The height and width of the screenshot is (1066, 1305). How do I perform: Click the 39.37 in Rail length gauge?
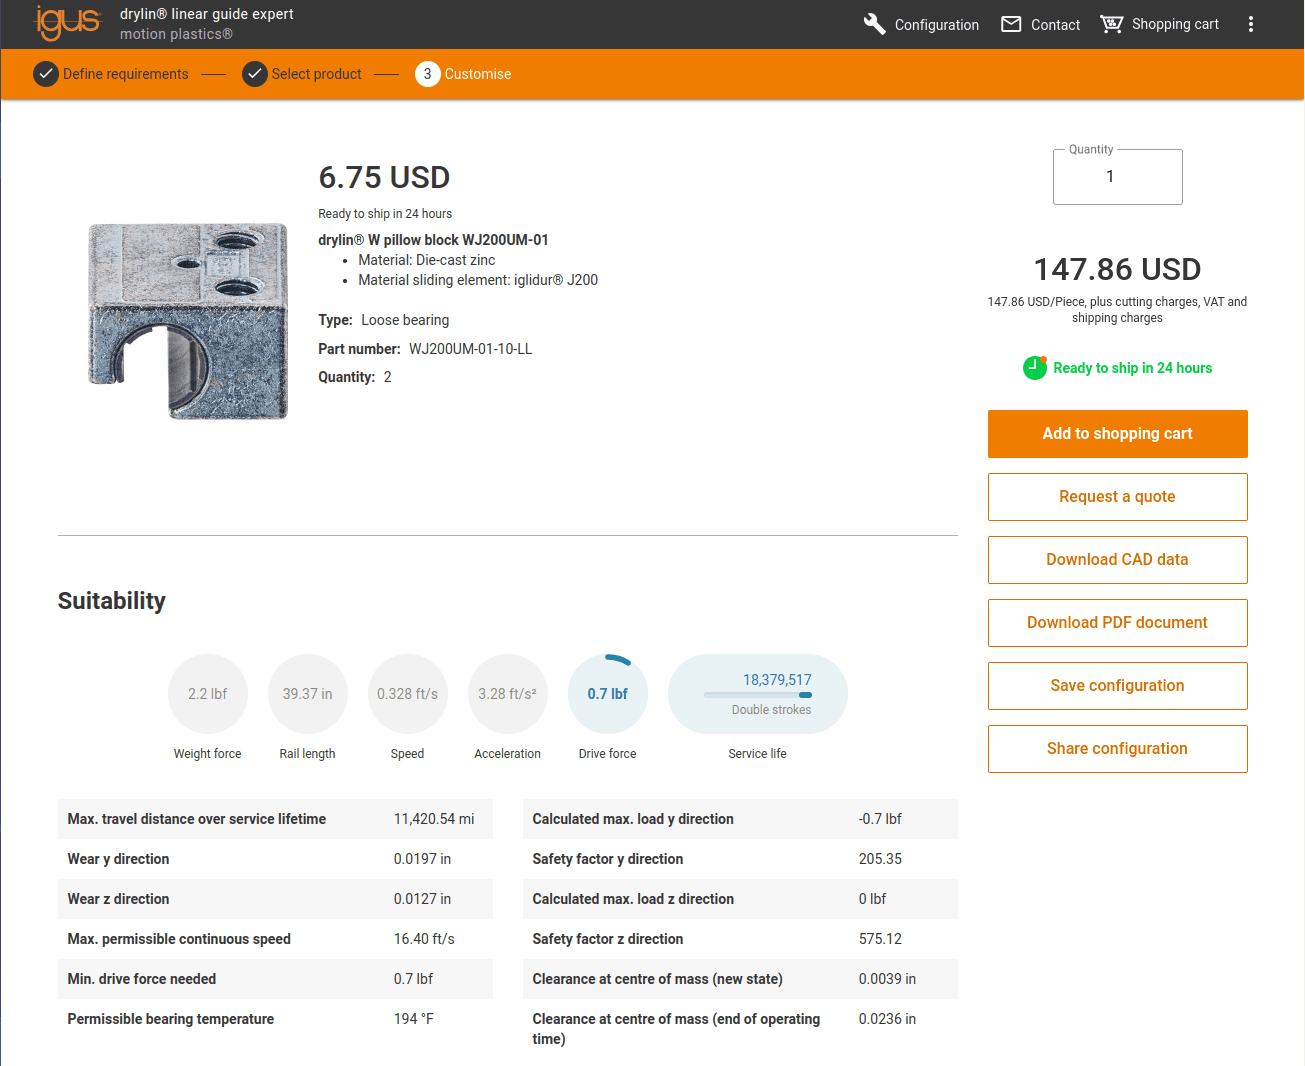tap(308, 694)
